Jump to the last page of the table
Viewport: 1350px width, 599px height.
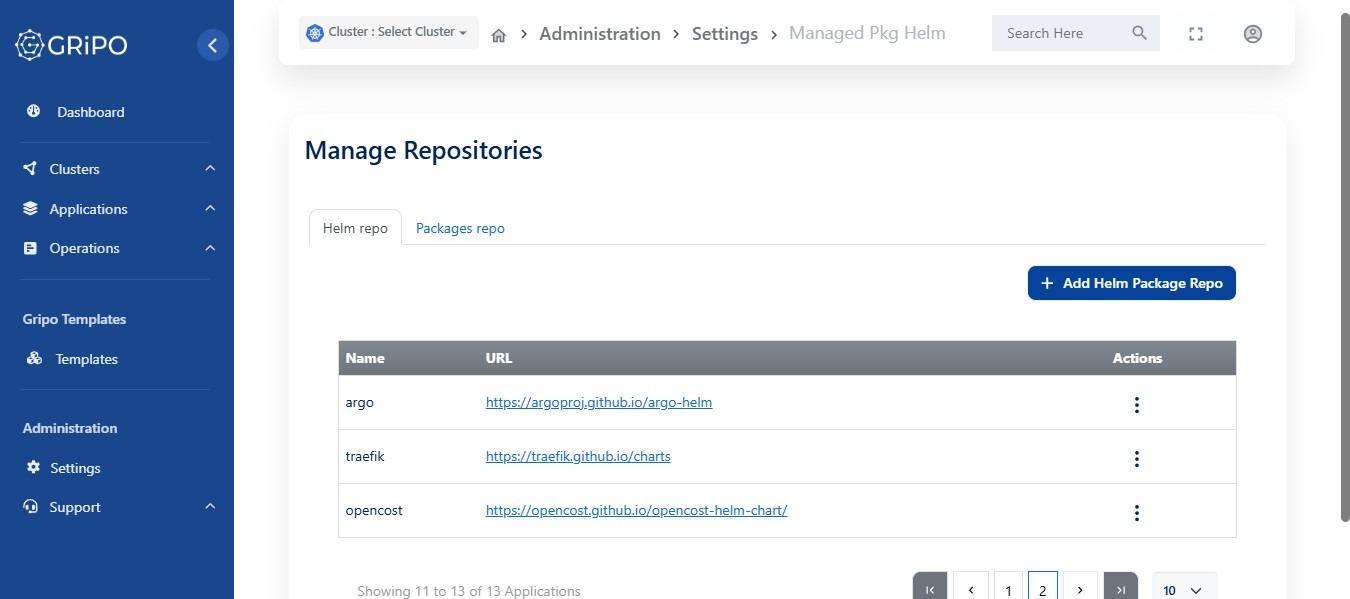pyautogui.click(x=1120, y=589)
